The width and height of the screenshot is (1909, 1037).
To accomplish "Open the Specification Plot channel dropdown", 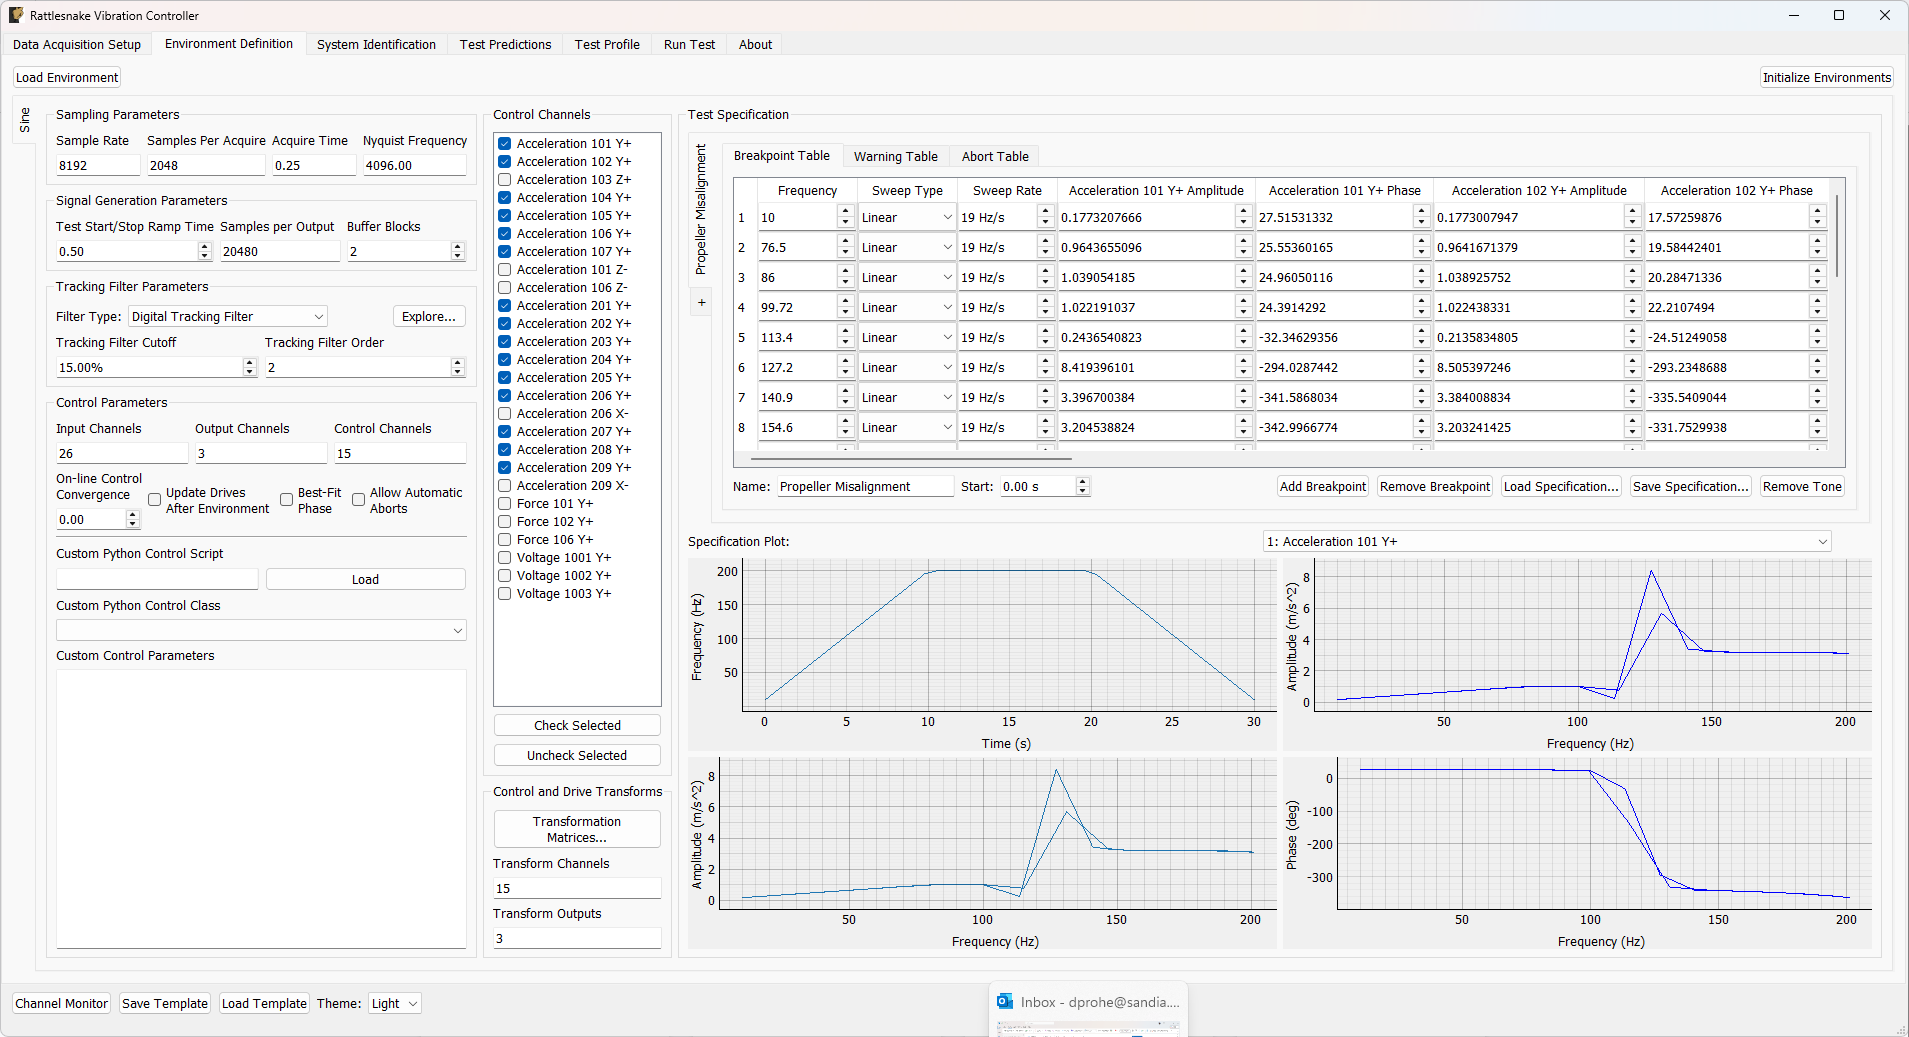I will pyautogui.click(x=1547, y=542).
